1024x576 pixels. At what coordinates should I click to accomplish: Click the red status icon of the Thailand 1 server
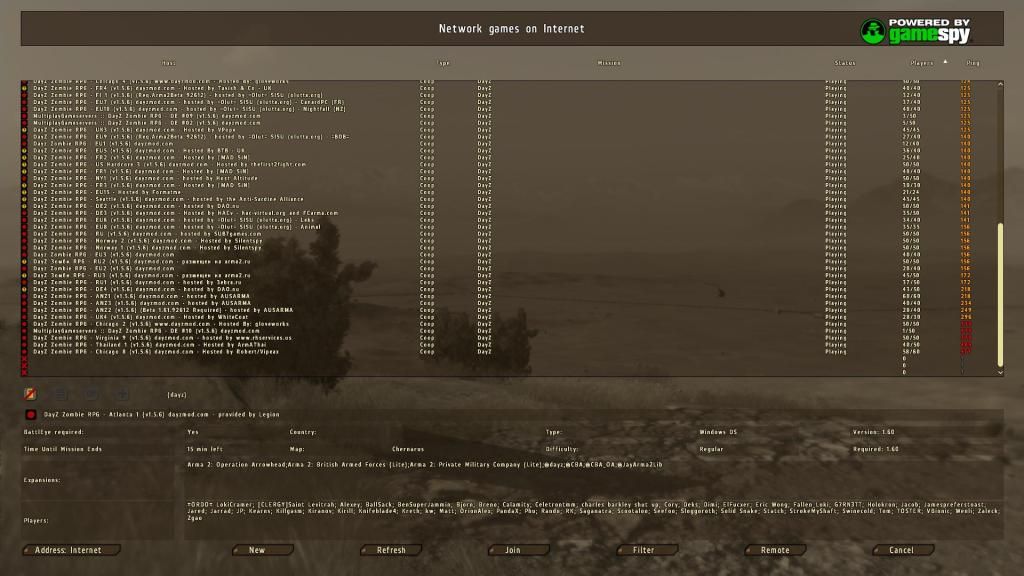(24, 345)
